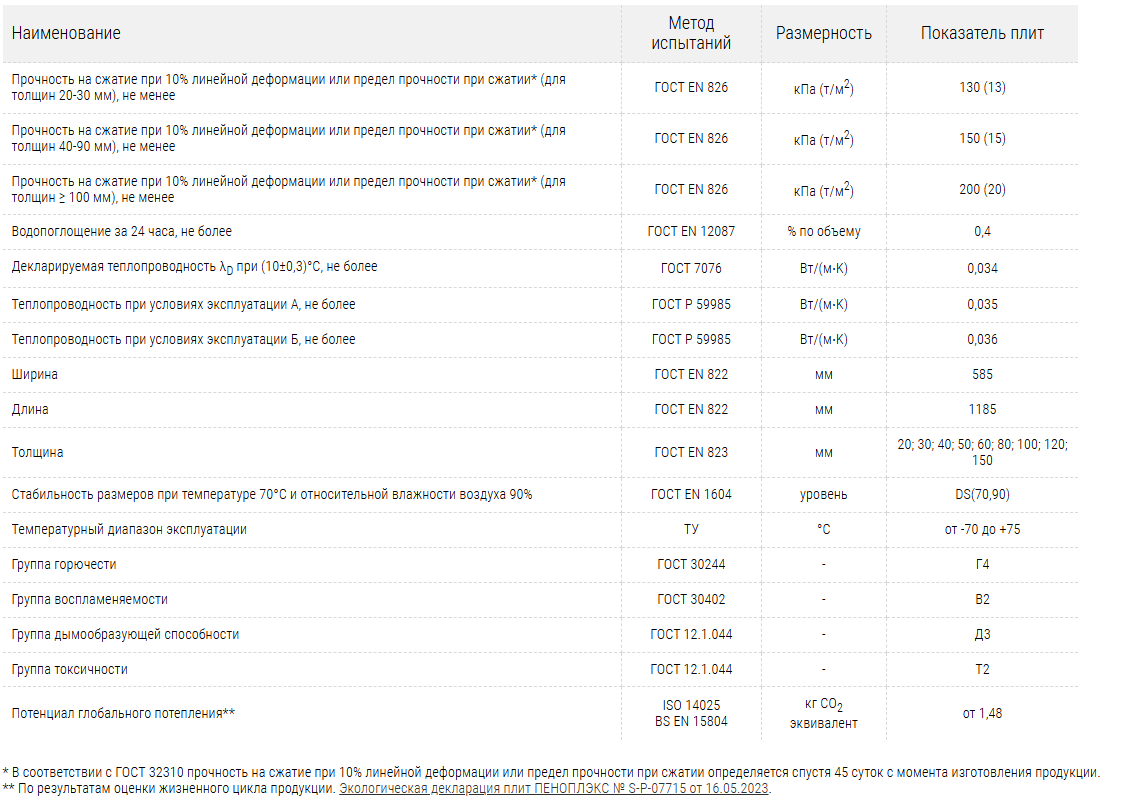The width and height of the screenshot is (1121, 805).
Task: Select the ГОСТ EN 12087 test method cell
Action: point(691,231)
